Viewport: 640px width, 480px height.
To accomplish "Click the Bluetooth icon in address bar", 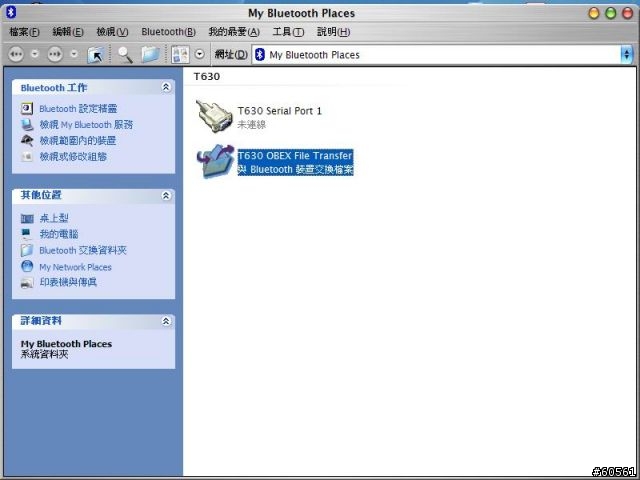I will click(260, 54).
